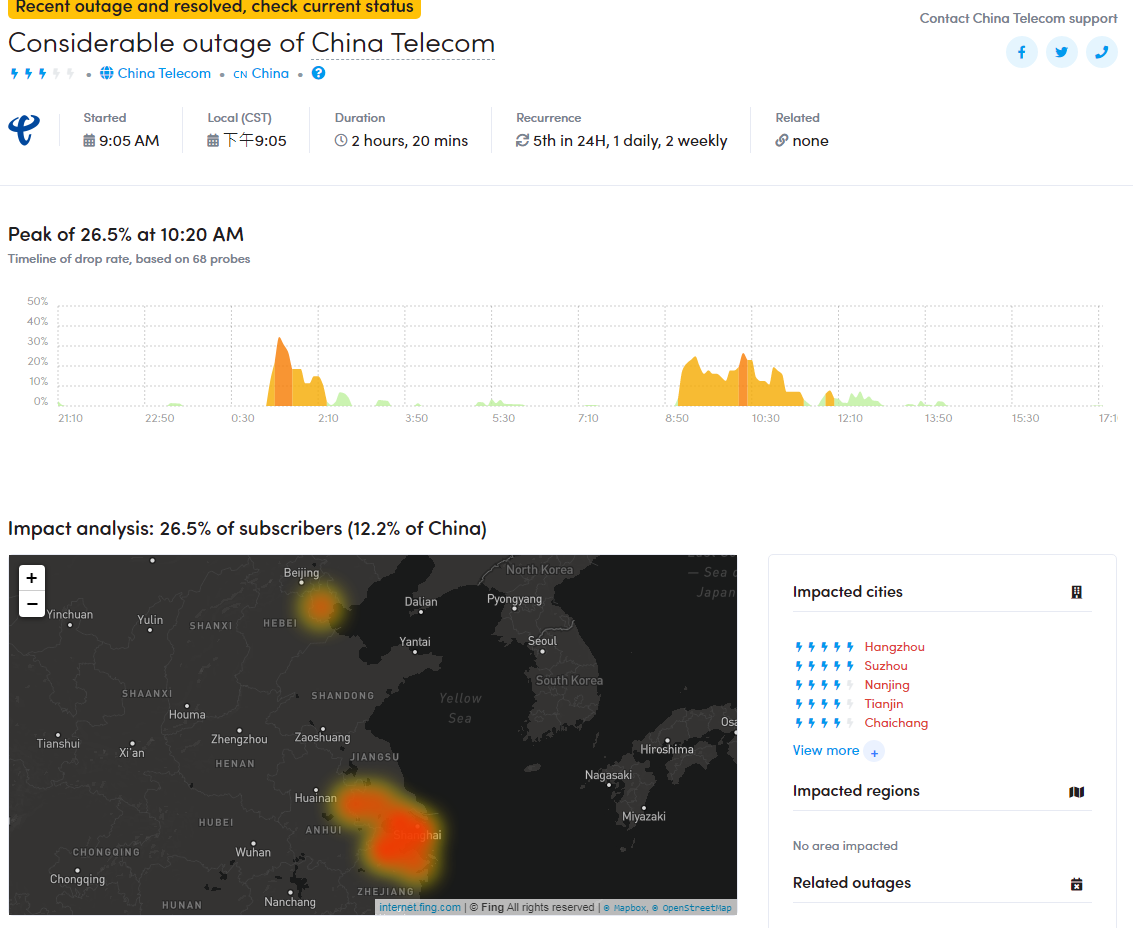1143x928 pixels.
Task: Click the calendar icon next to 9:05 AM
Action: (89, 141)
